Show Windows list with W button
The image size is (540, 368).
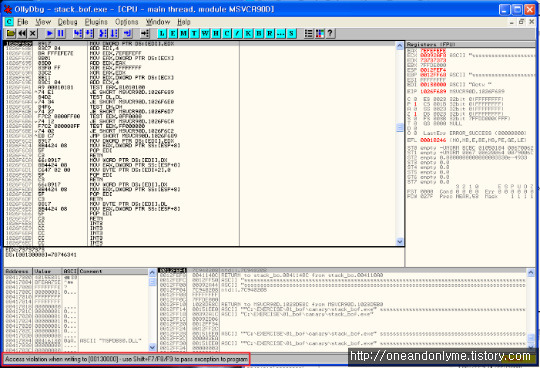205,33
